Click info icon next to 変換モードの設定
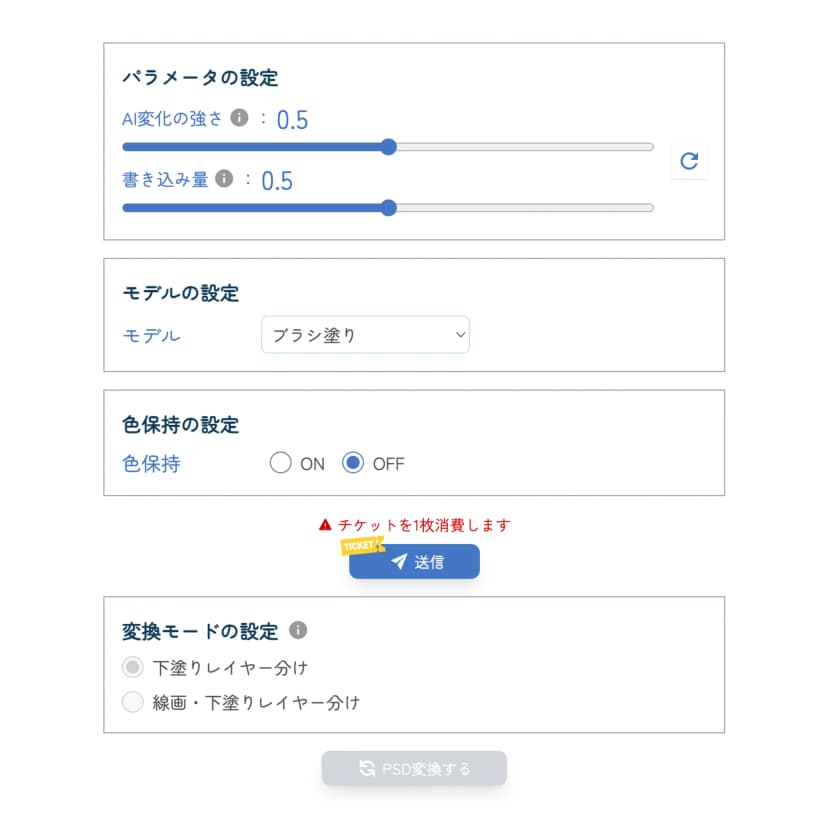The height and width of the screenshot is (828, 828). pyautogui.click(x=298, y=630)
